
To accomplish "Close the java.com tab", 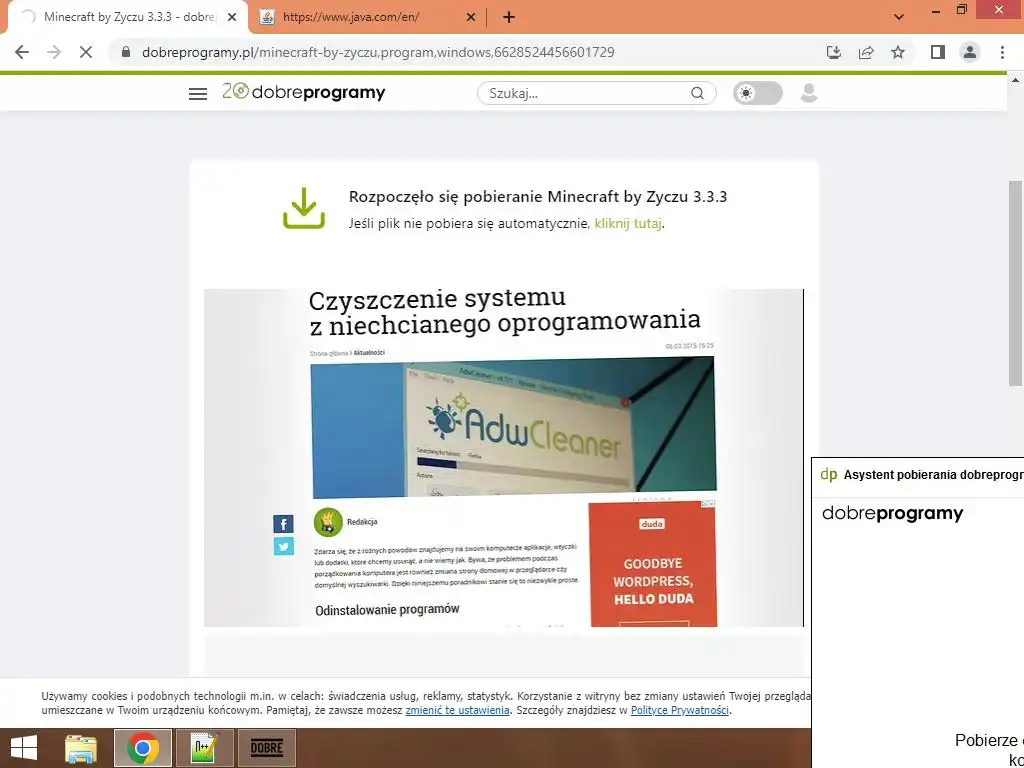I will point(471,17).
